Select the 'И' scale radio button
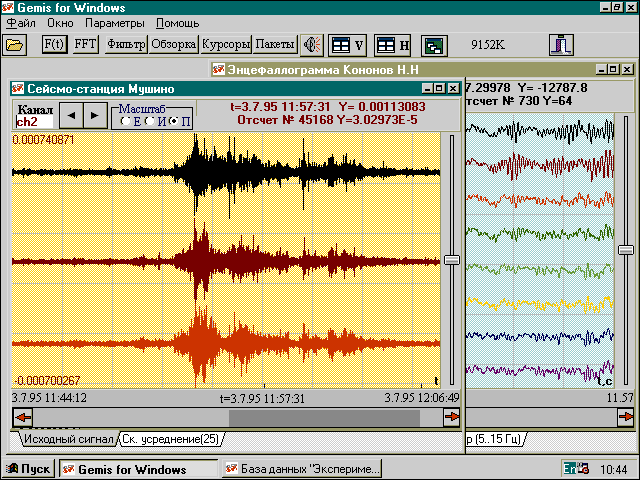Viewport: 640px width, 480px height. point(150,121)
